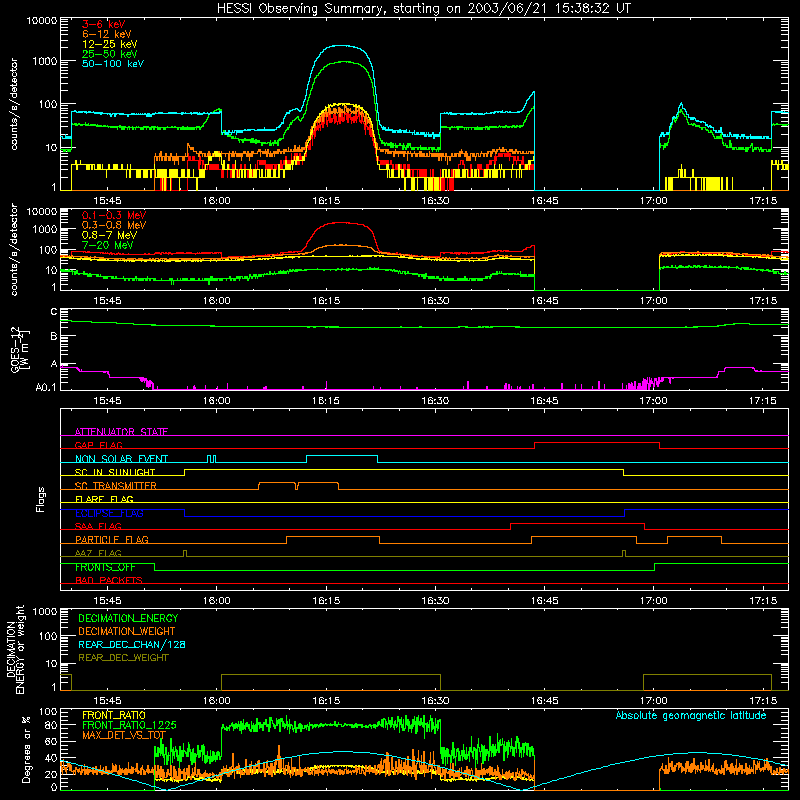
Task: Select the BAD_PACKETS flag label
Action: click(109, 580)
